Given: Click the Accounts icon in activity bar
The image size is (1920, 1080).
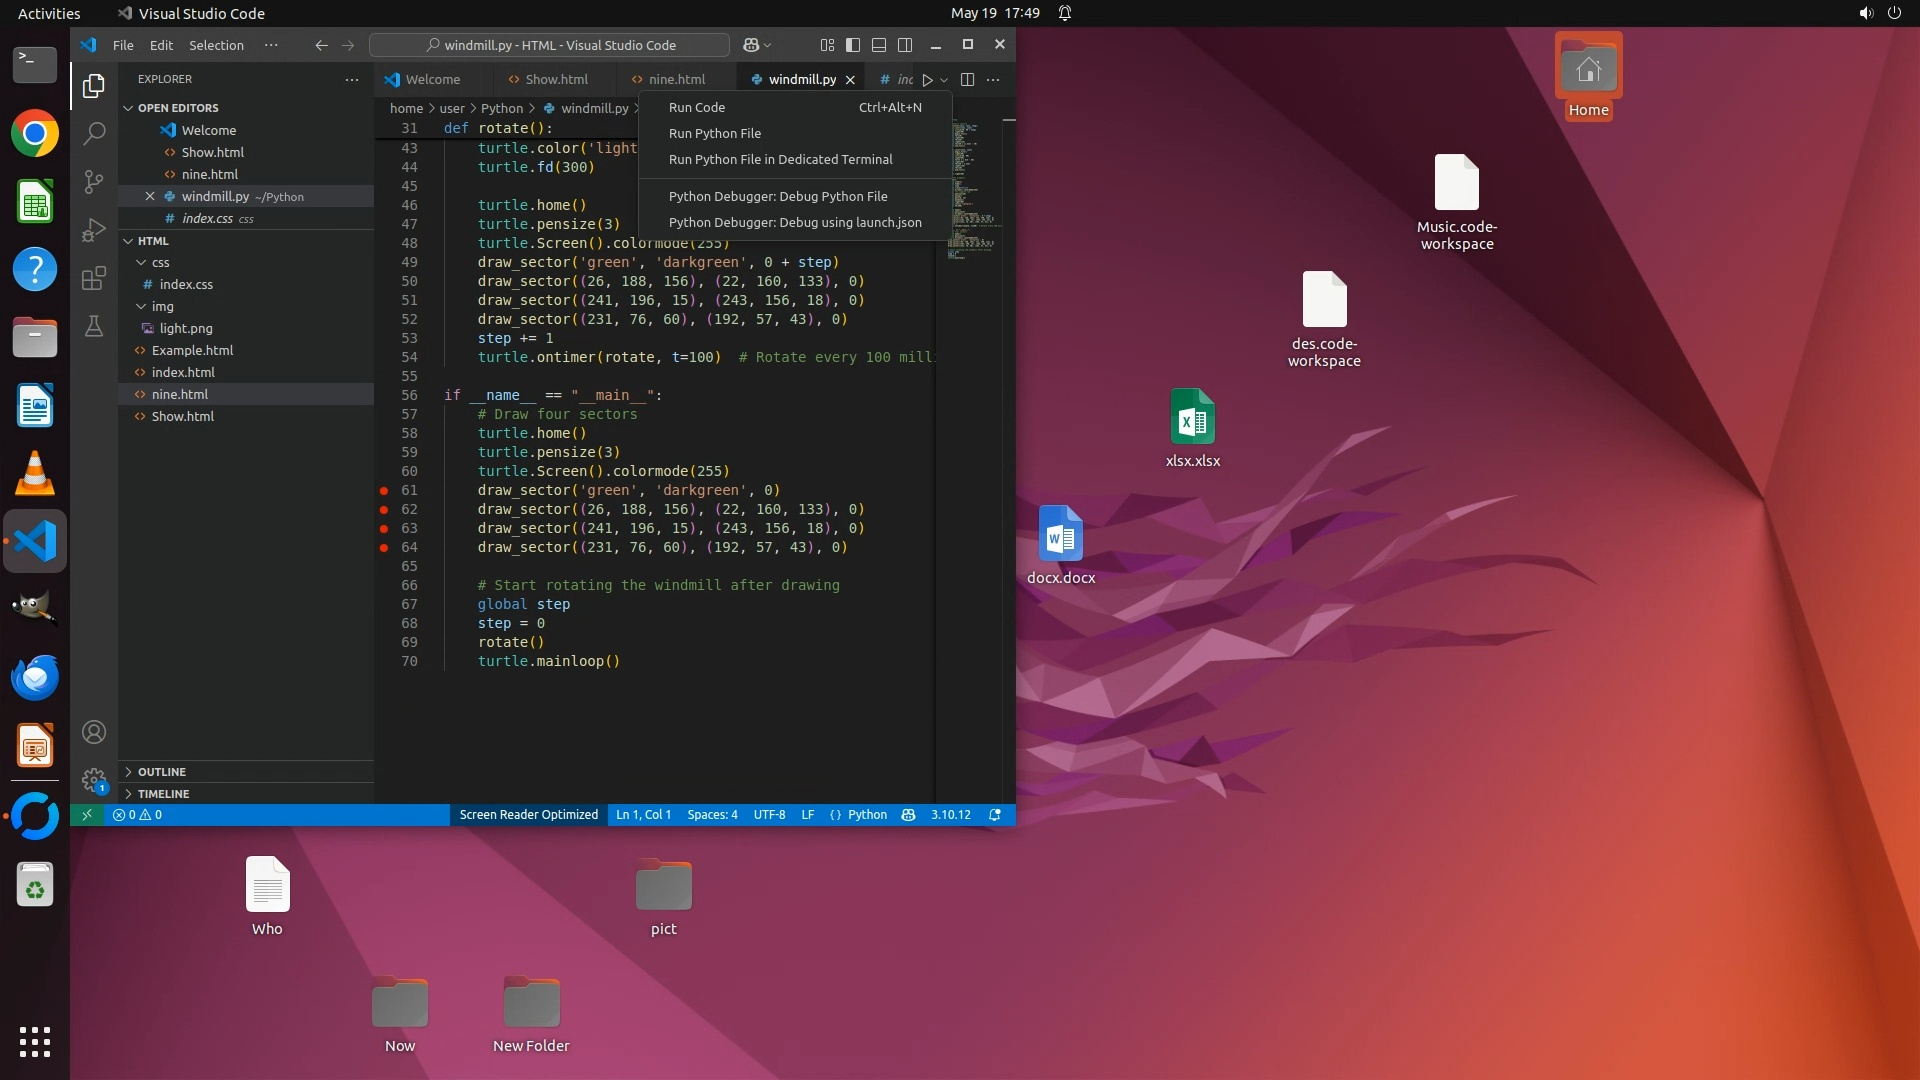Looking at the screenshot, I should [94, 732].
